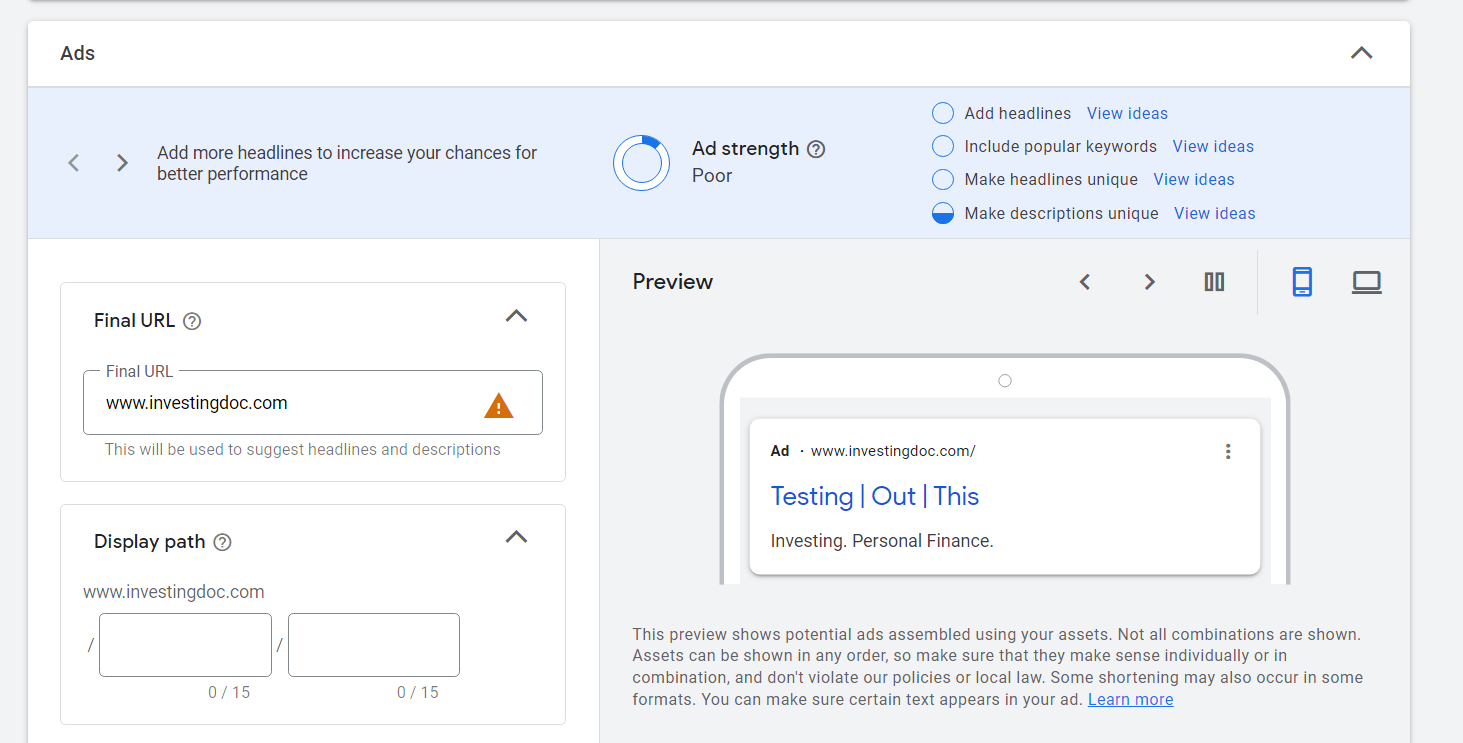Collapse the Ads section
Image resolution: width=1463 pixels, height=743 pixels.
pos(1361,53)
